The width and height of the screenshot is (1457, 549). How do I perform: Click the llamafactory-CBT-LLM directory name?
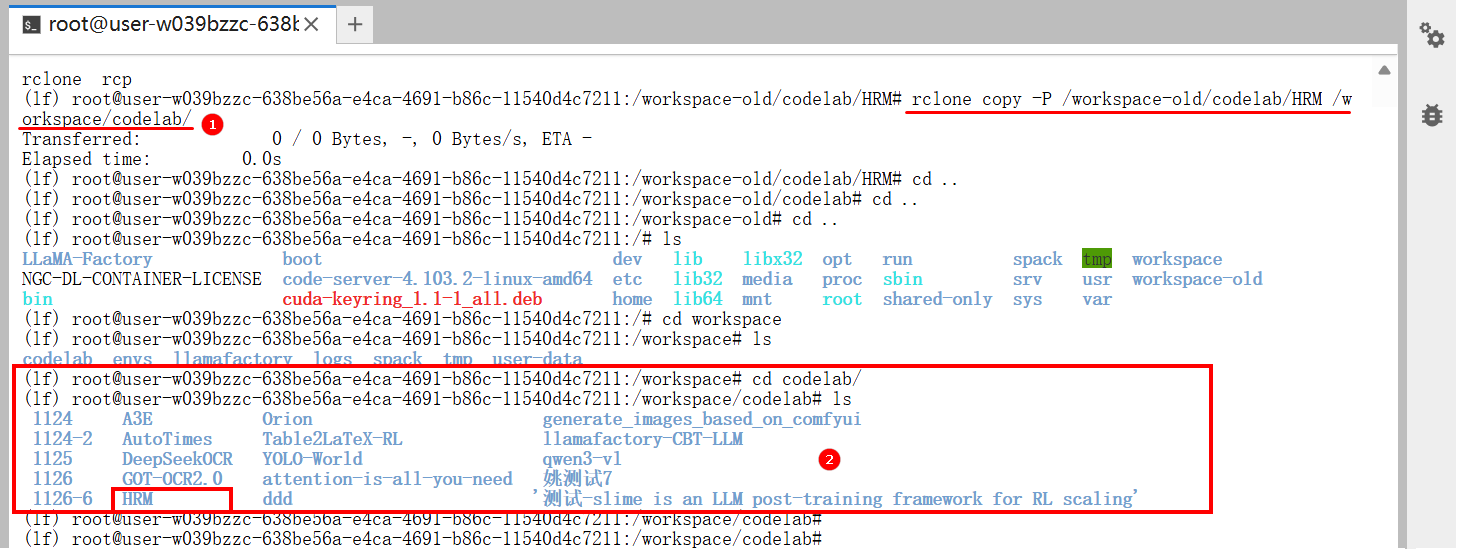tap(642, 439)
